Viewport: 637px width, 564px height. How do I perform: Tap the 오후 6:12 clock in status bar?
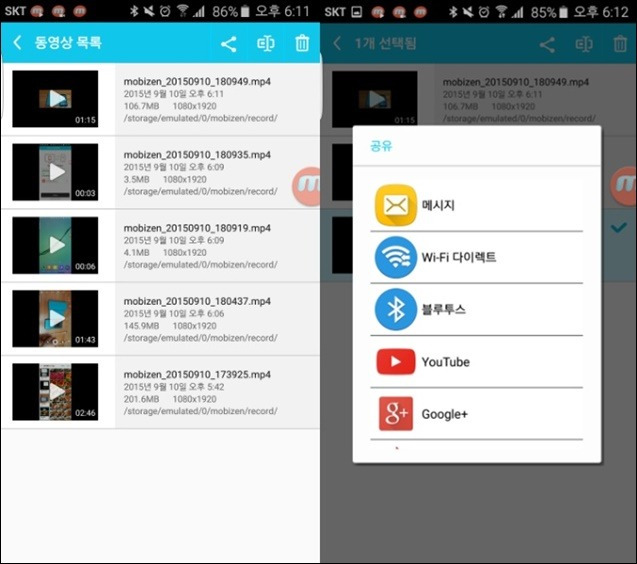tap(601, 12)
